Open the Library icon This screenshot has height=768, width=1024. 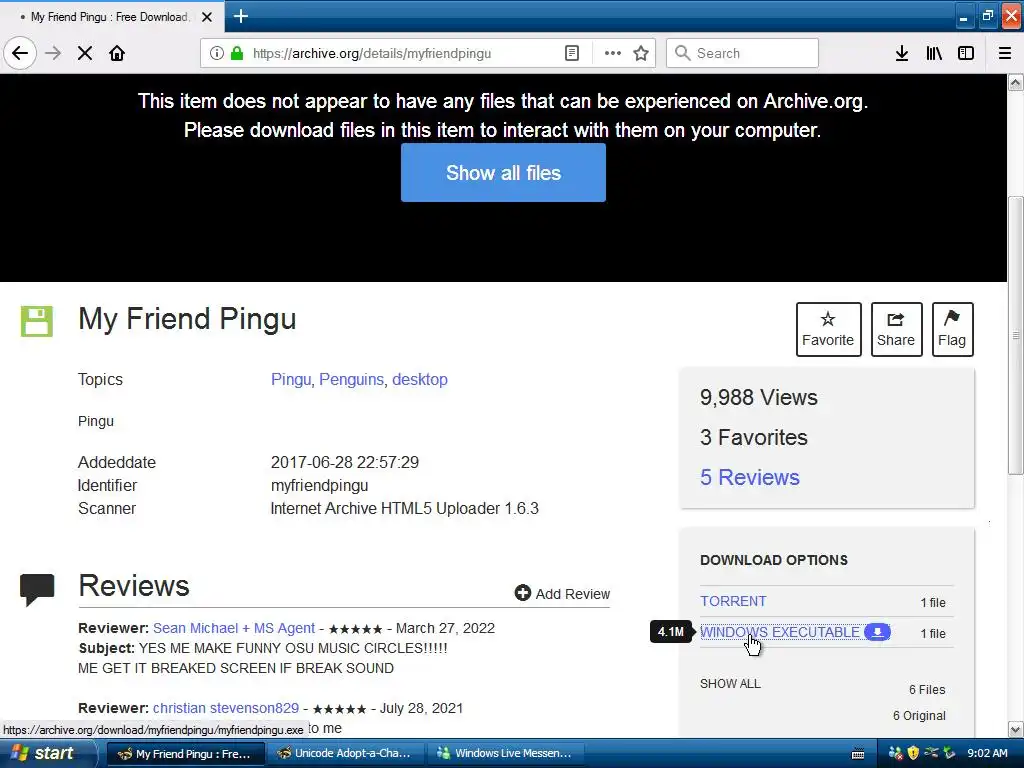(x=934, y=53)
